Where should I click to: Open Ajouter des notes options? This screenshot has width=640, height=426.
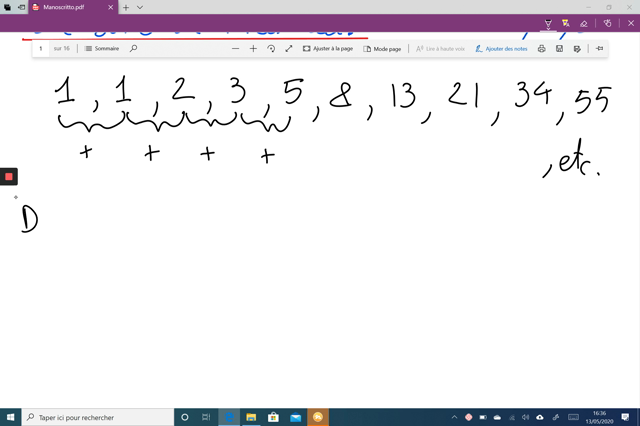[501, 48]
